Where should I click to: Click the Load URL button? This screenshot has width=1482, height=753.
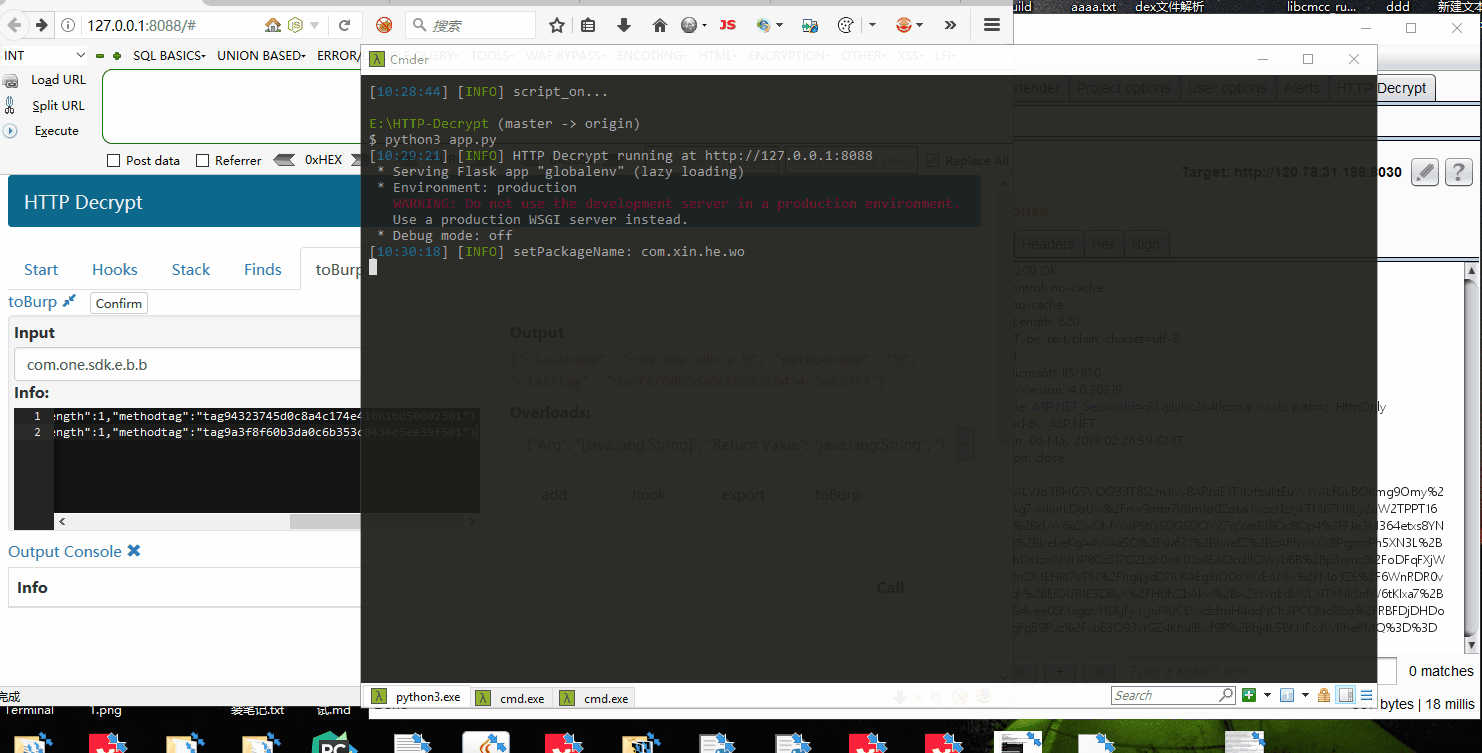tap(59, 80)
